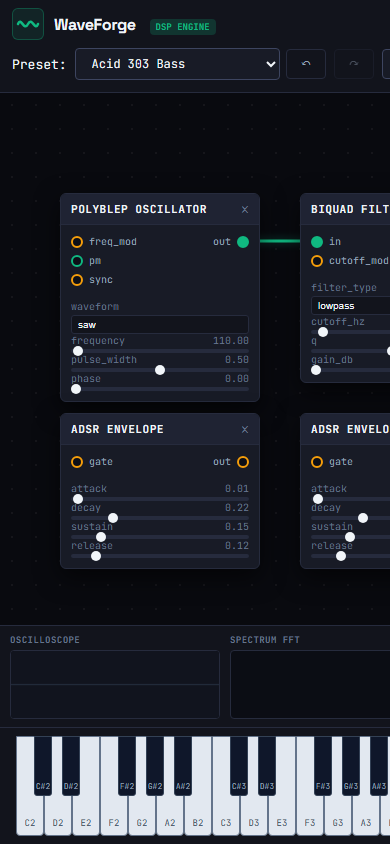Click the pm input port on the oscillator
390x844 pixels.
(77, 261)
